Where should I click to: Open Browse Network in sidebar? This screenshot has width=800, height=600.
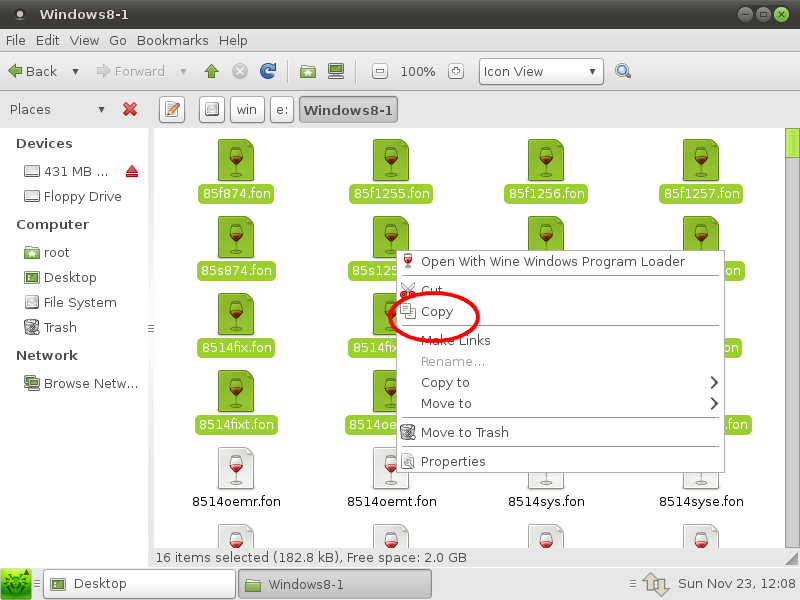[x=81, y=383]
